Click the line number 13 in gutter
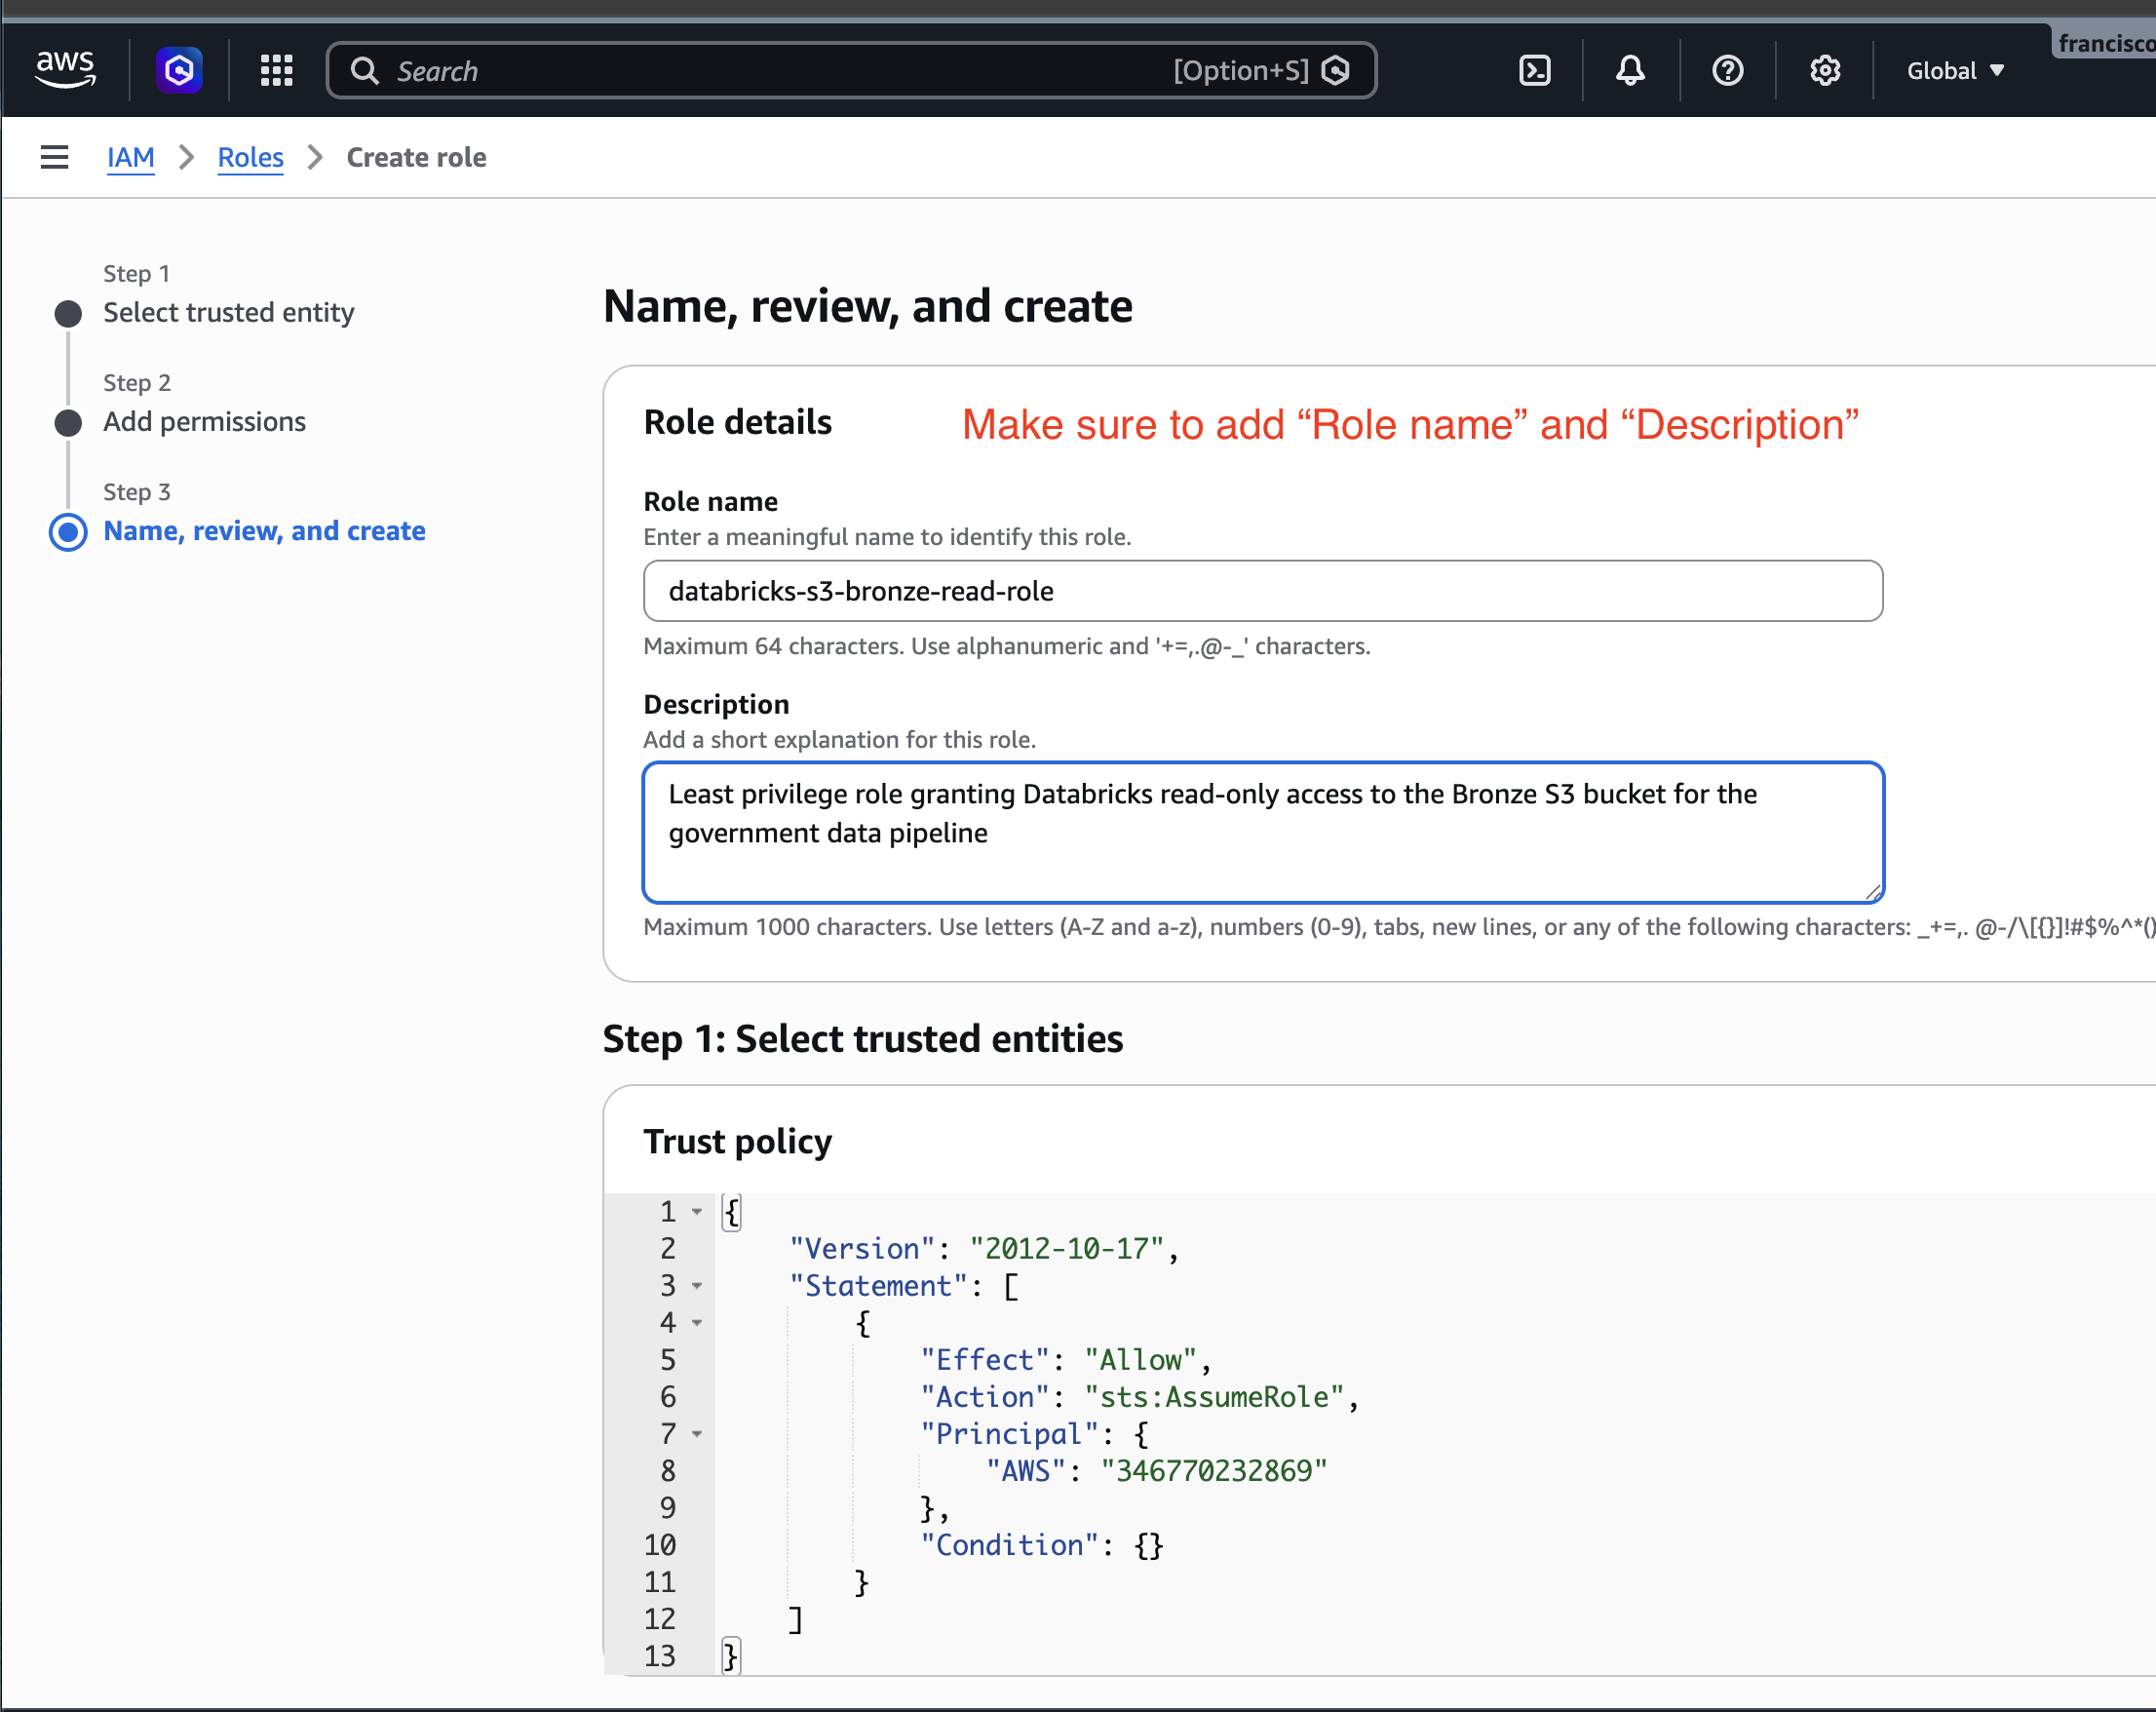Image resolution: width=2156 pixels, height=1712 pixels. coord(660,1656)
